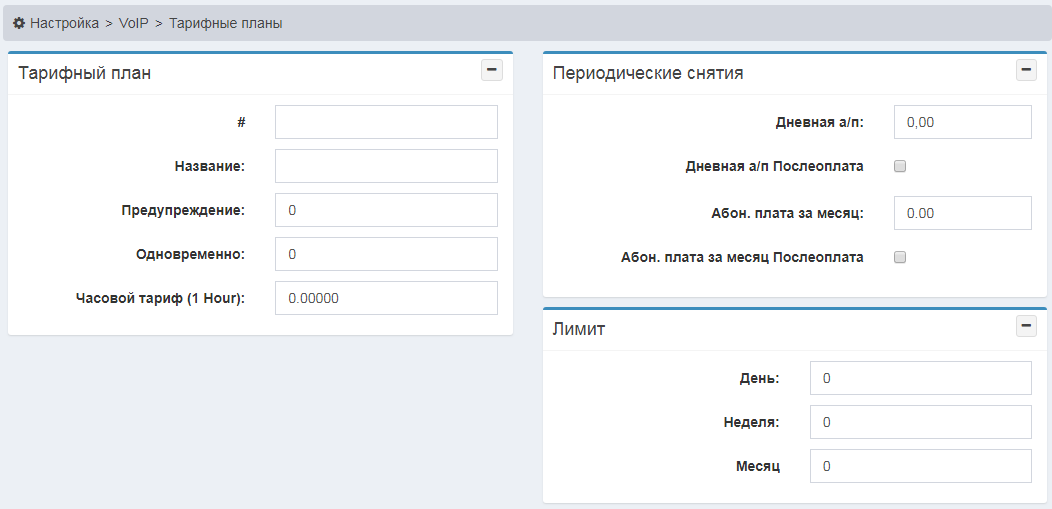
Task: Edit the Часовой тариф (1 Hour) field
Action: (386, 298)
